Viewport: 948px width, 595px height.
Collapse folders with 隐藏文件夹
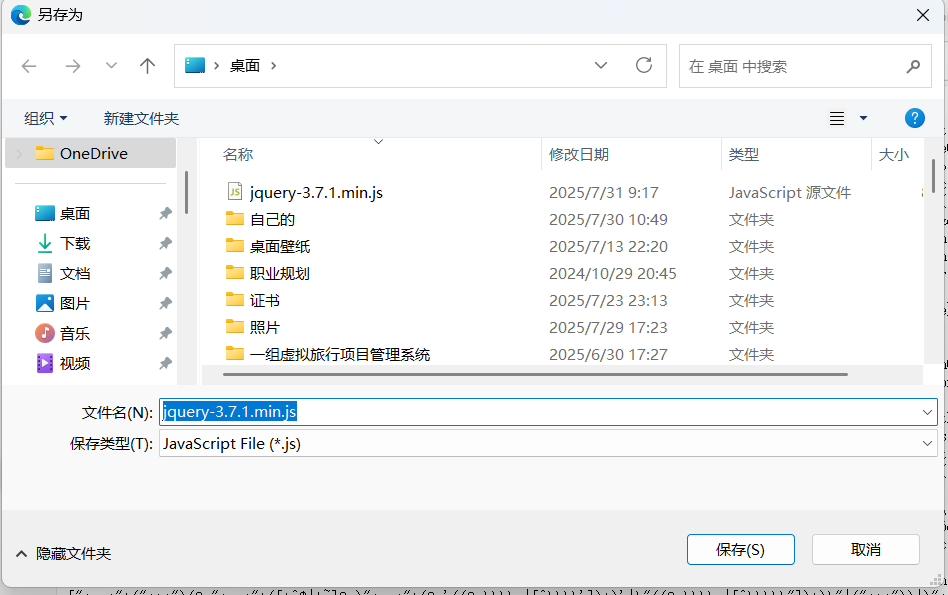click(63, 553)
